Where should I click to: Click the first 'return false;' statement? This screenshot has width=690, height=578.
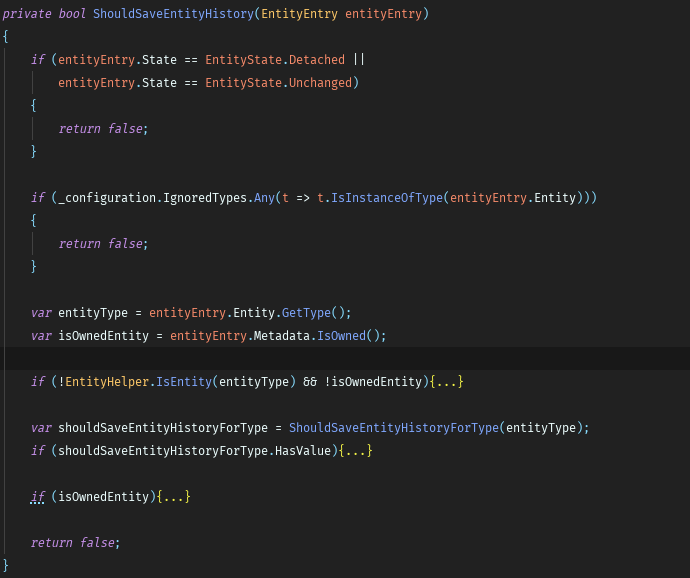click(103, 129)
